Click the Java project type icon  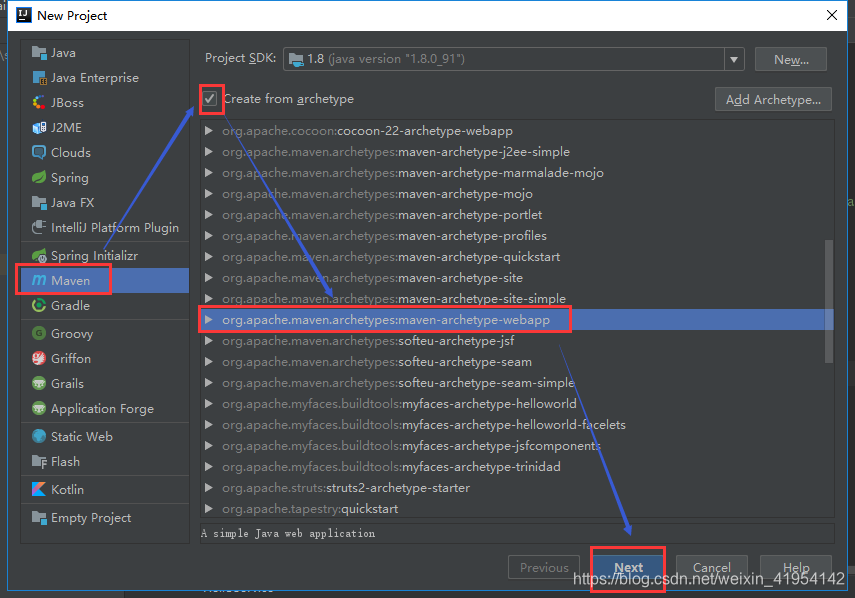tap(39, 53)
